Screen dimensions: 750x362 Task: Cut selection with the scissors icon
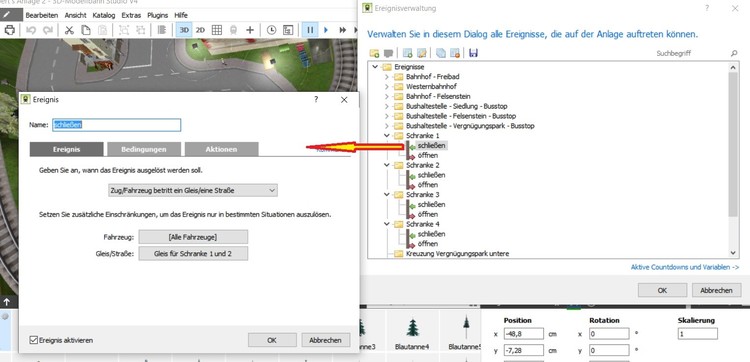click(69, 30)
